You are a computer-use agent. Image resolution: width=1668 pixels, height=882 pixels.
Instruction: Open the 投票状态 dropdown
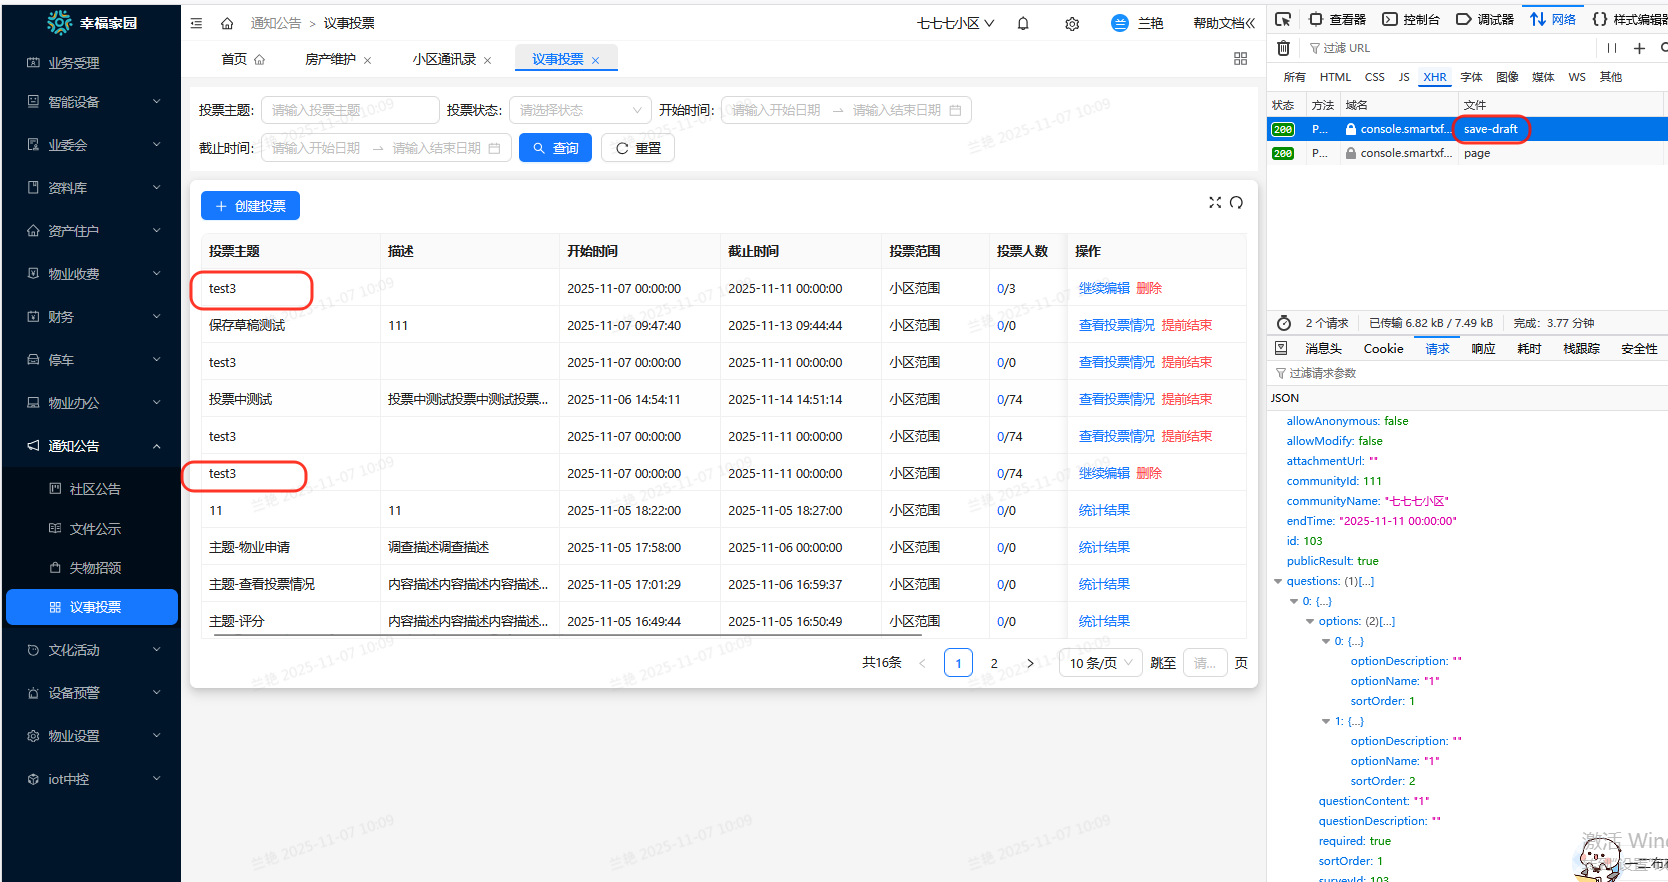pos(580,110)
